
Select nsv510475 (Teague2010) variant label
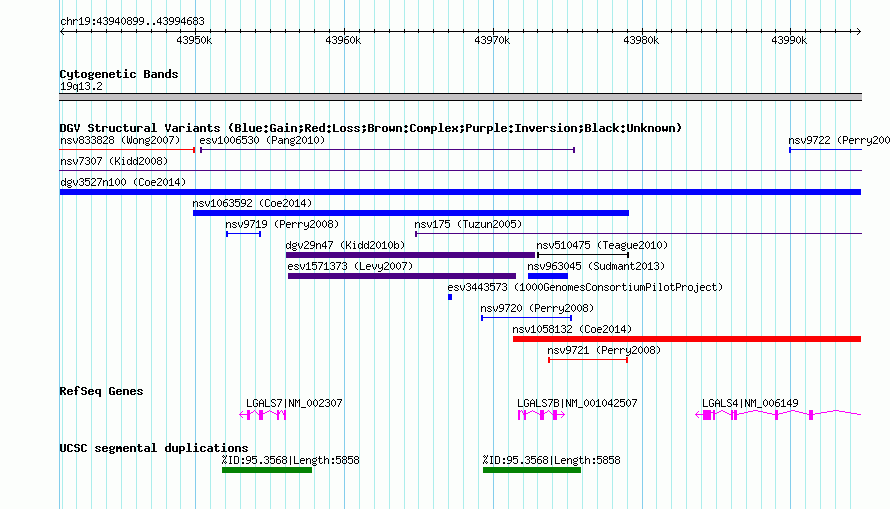602,245
